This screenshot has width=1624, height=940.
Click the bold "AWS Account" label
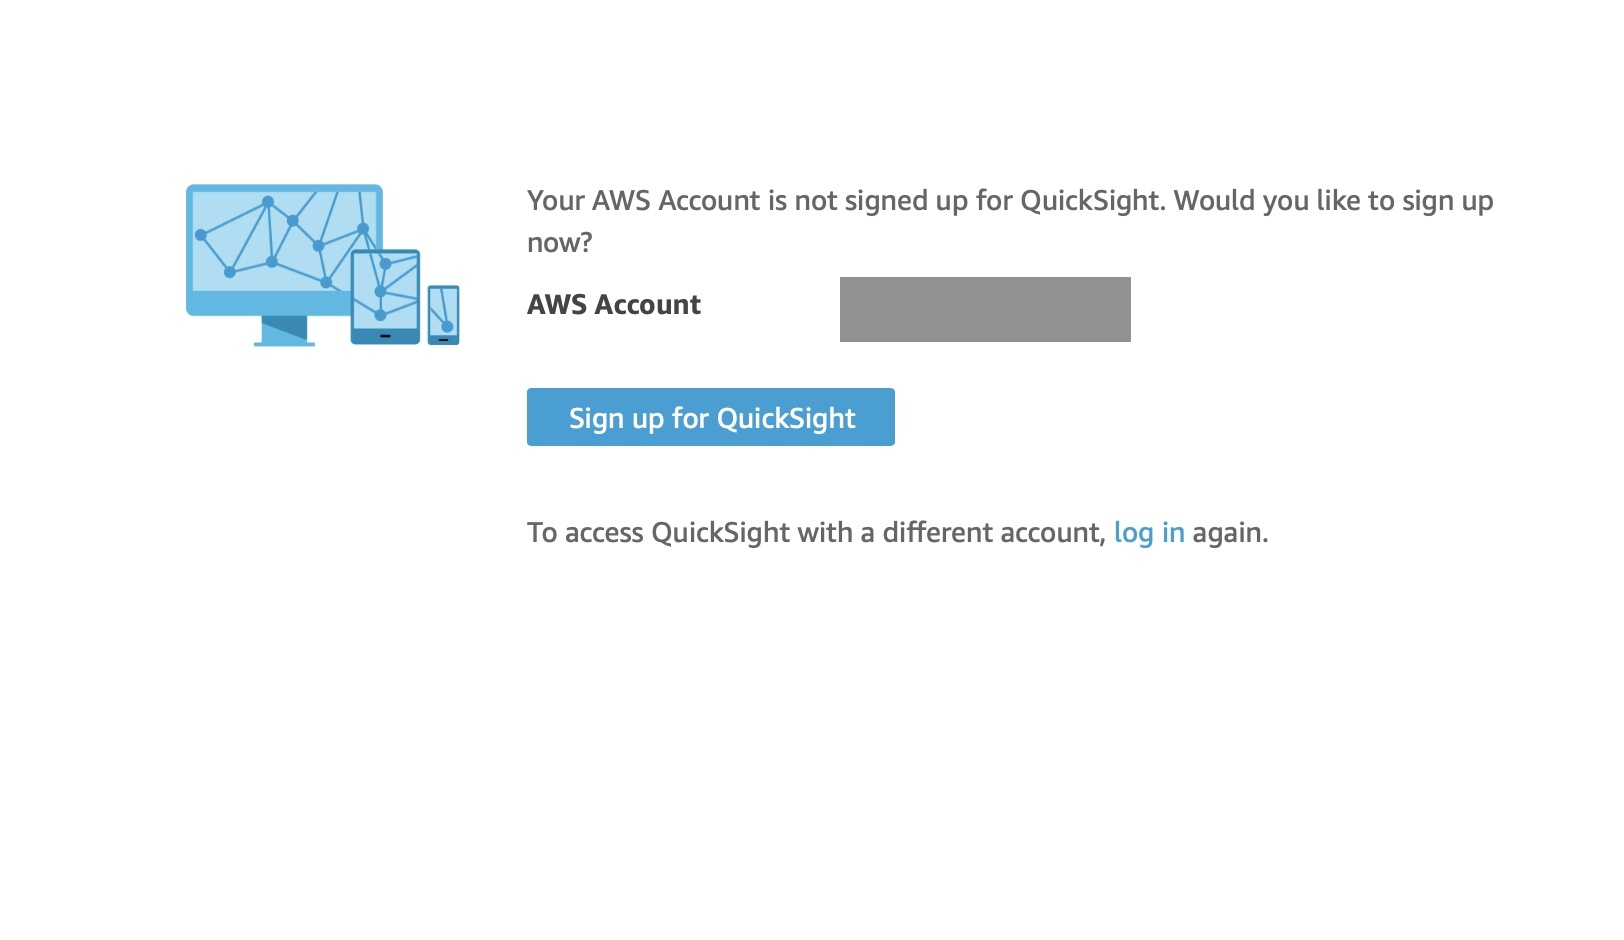pos(613,305)
